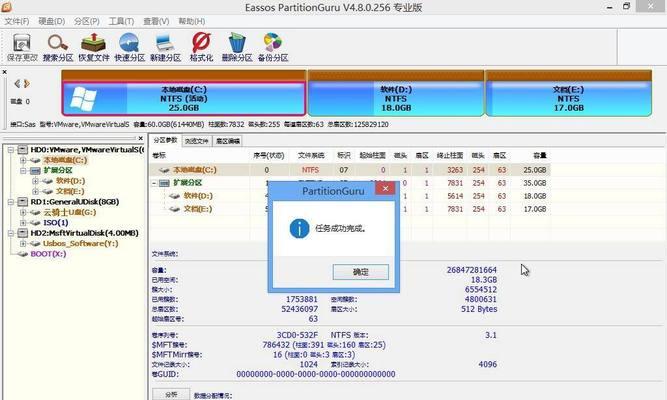
Task: Collapse the RD1:GeneralUDisk(8GB) node
Action: click(11, 202)
